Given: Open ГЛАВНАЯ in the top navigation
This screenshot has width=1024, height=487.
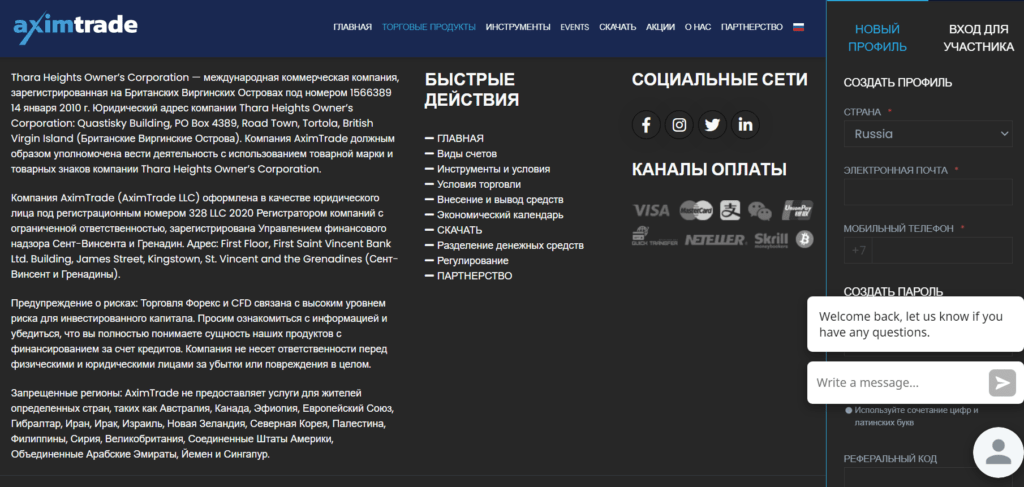Looking at the screenshot, I should click(x=352, y=27).
